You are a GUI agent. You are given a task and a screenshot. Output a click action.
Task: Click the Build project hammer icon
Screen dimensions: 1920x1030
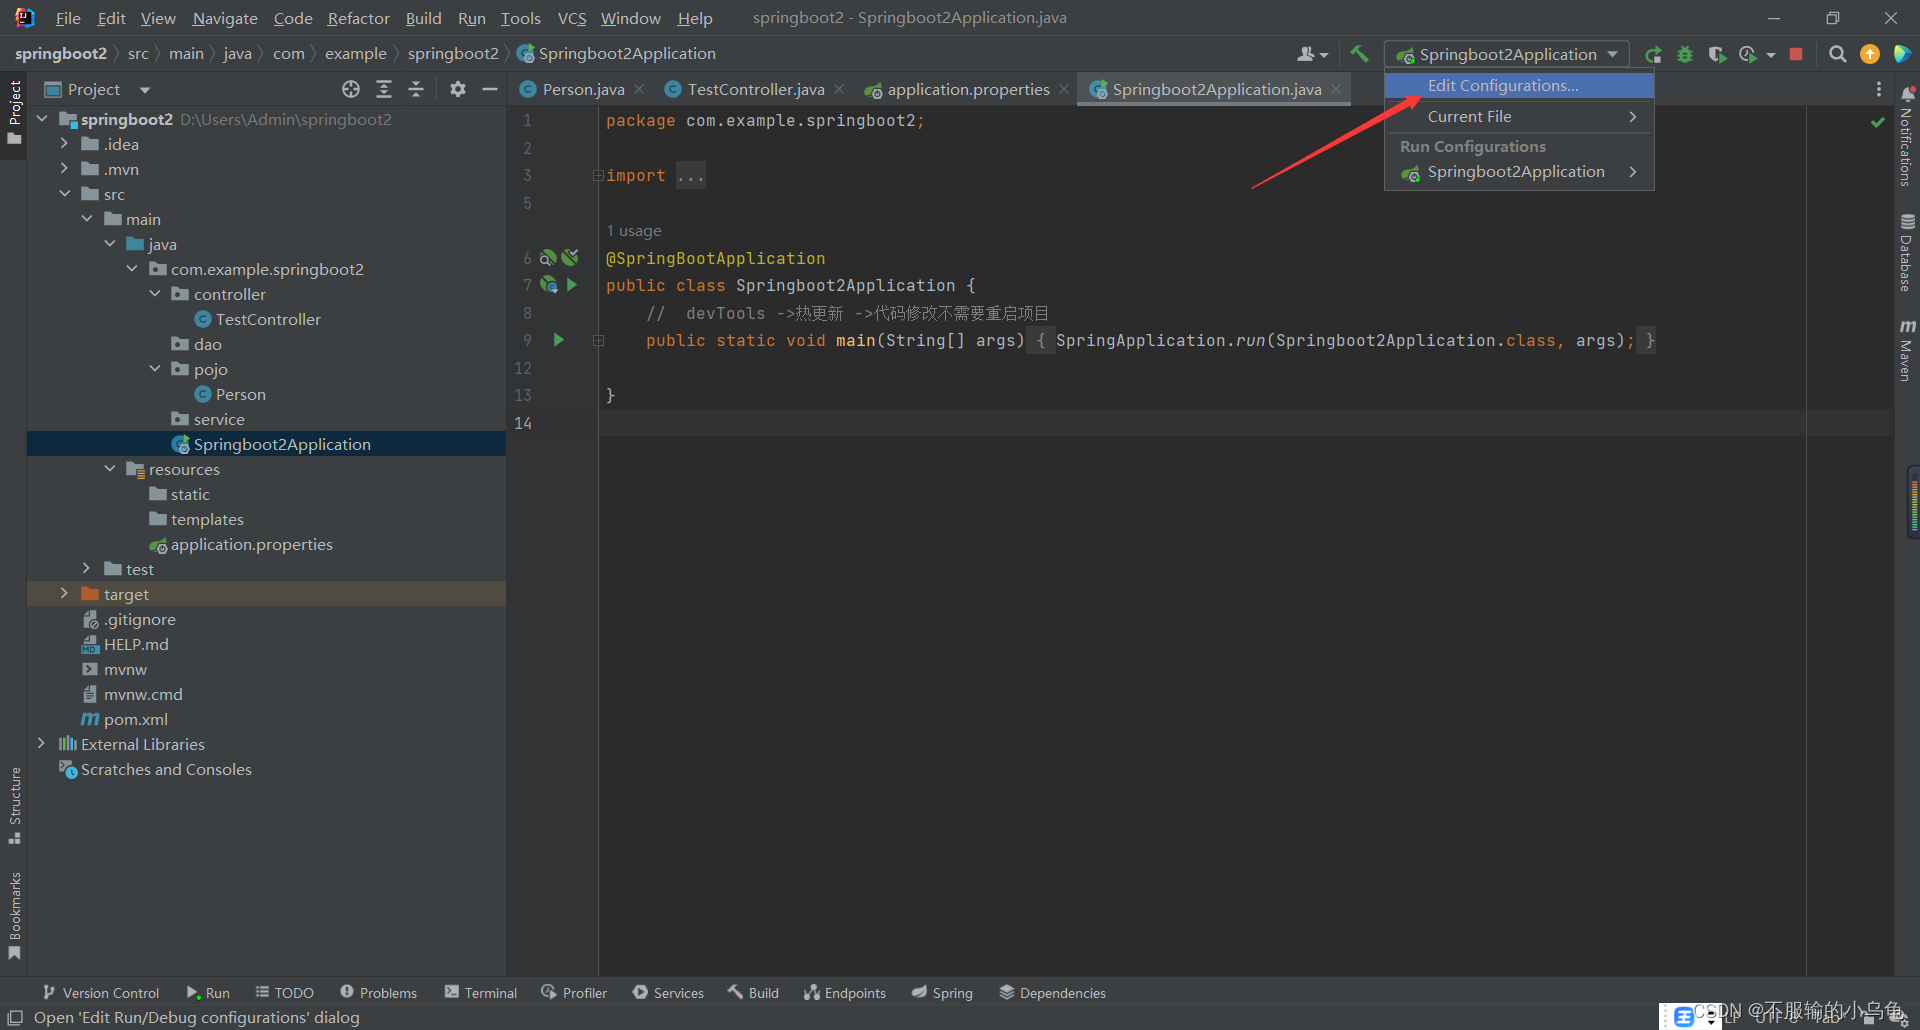1359,54
